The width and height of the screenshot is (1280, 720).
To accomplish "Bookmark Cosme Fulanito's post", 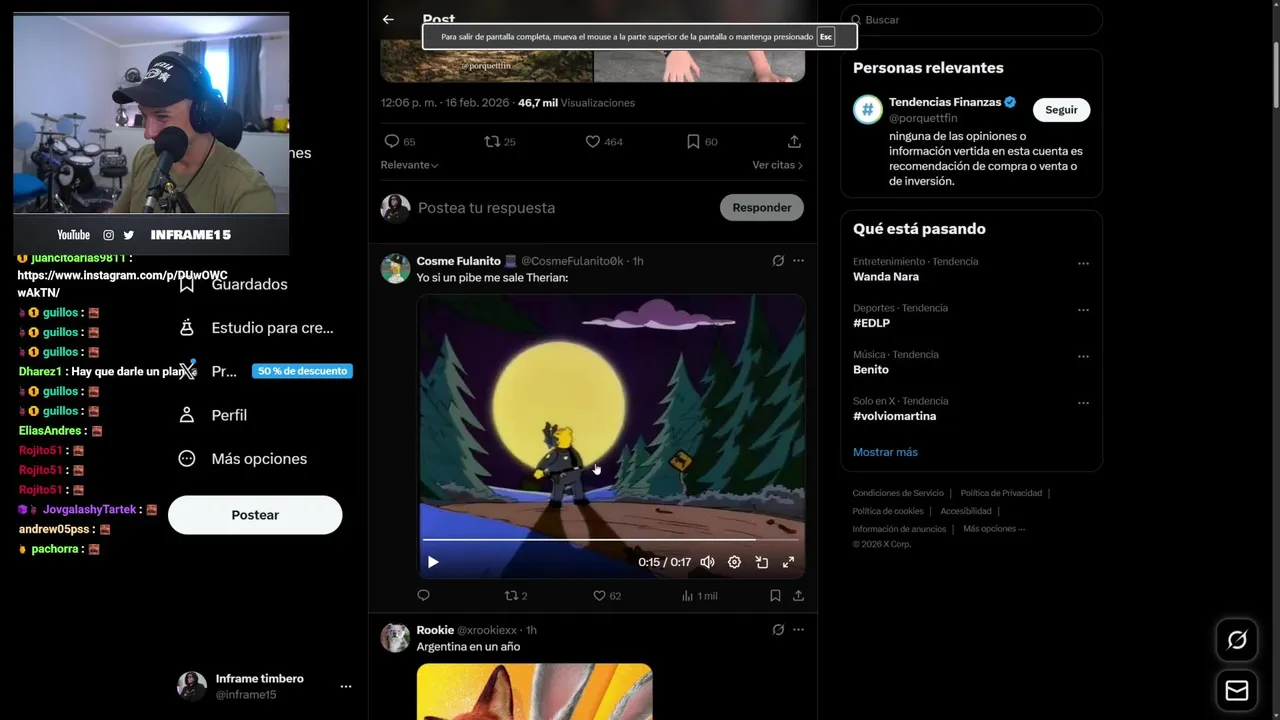I will click(775, 596).
